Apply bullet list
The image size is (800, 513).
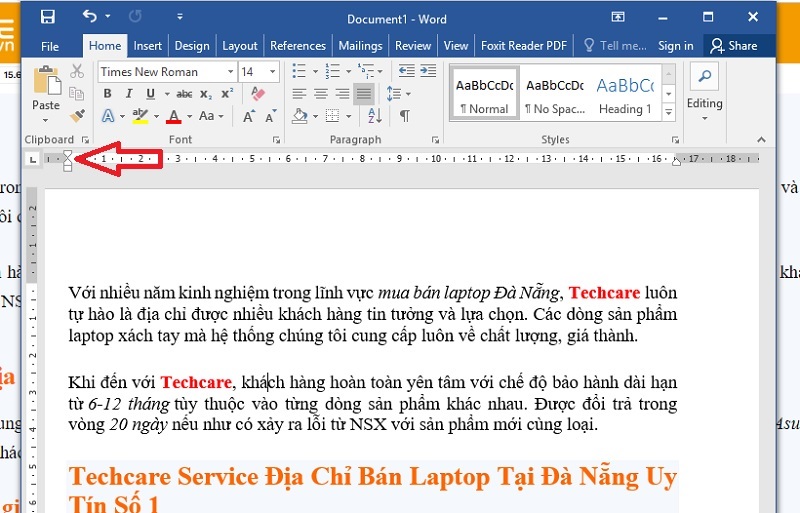[299, 71]
